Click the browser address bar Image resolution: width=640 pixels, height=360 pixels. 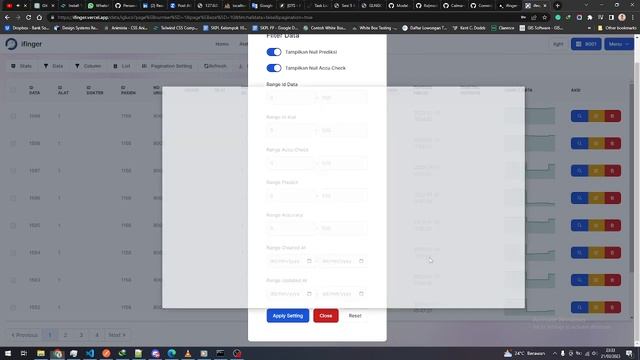pos(286,18)
